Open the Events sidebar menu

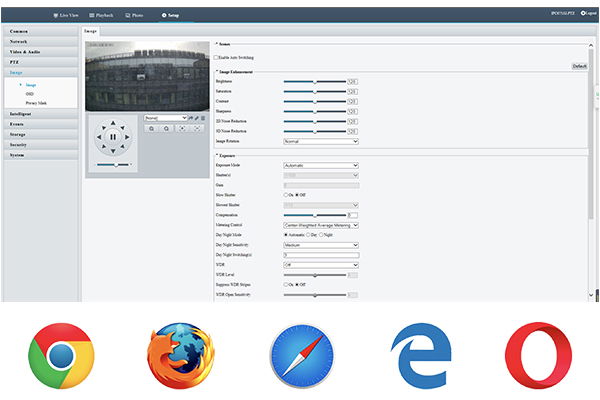pos(41,124)
